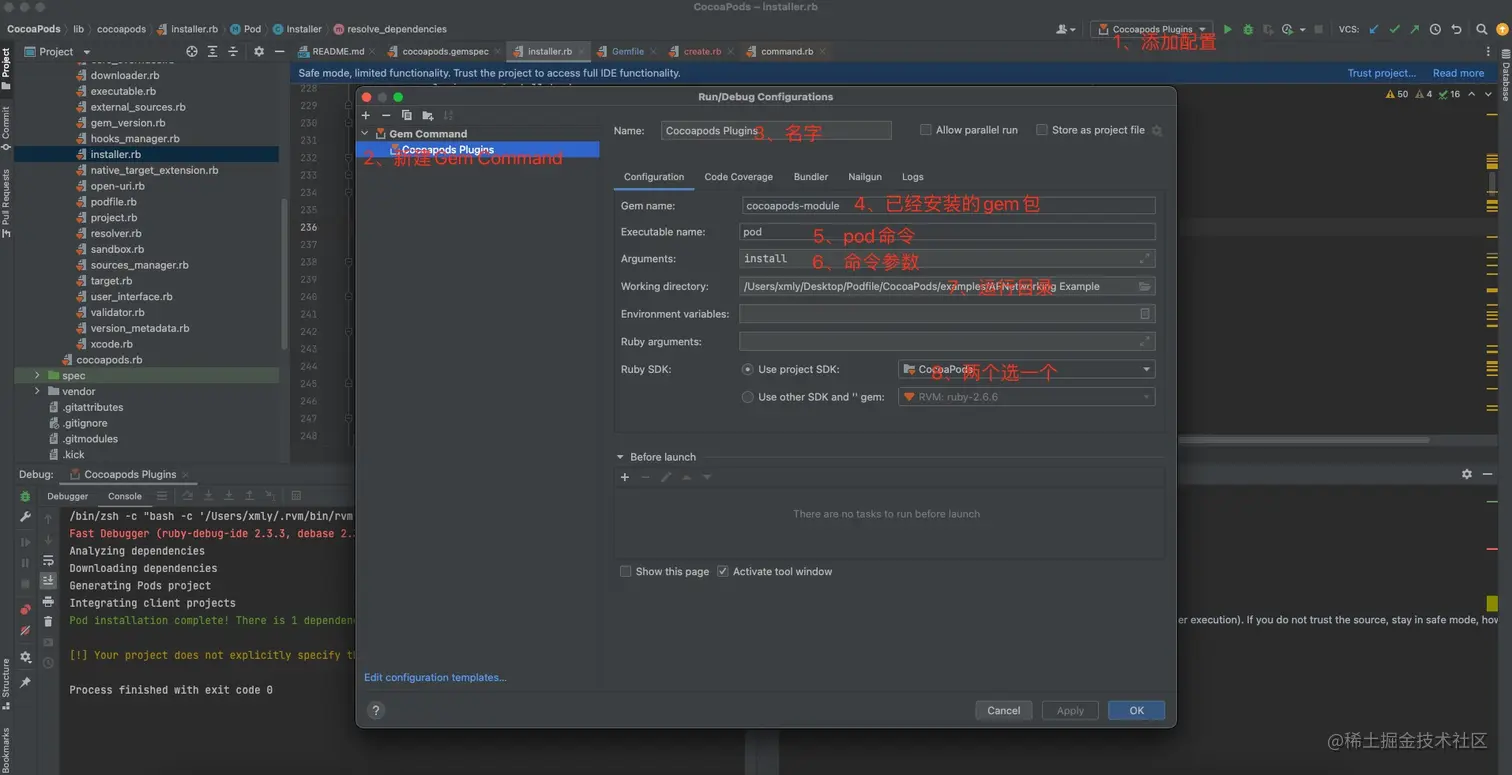Revert changes with the rollback arrow icon
Image resolution: width=1512 pixels, height=775 pixels.
coord(1456,30)
